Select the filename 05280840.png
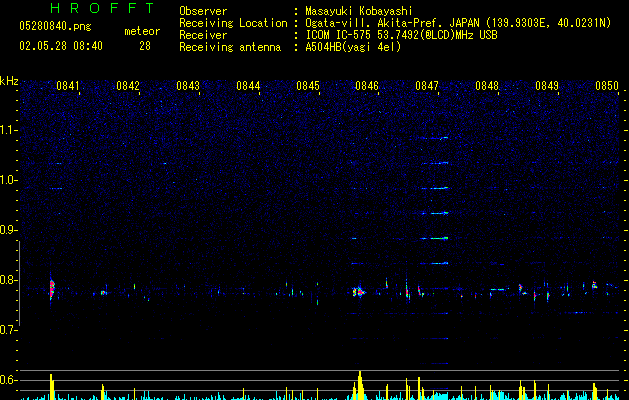This screenshot has width=629, height=400. click(x=55, y=26)
